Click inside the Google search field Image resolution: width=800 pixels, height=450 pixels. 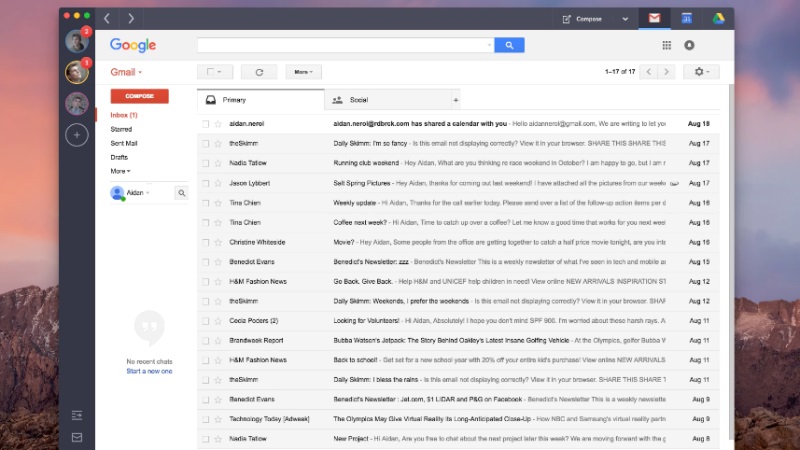point(345,45)
